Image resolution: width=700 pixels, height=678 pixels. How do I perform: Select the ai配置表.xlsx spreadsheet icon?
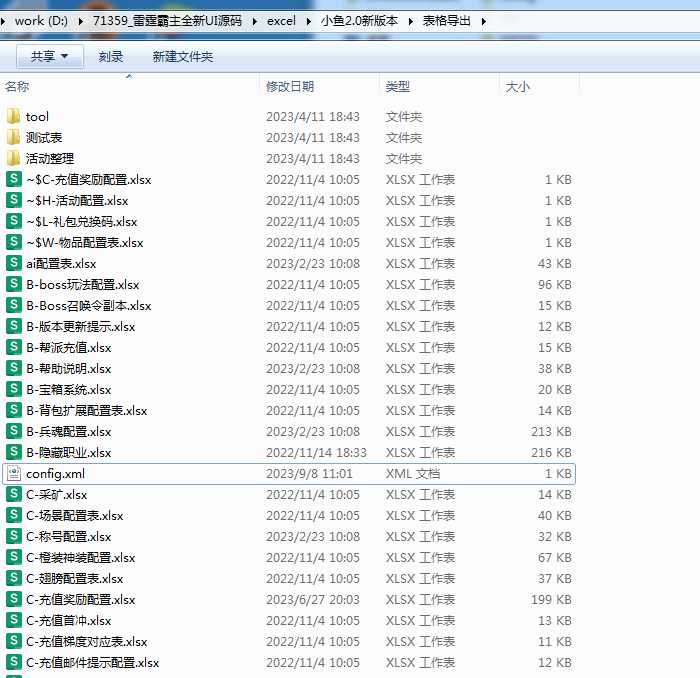tap(13, 264)
